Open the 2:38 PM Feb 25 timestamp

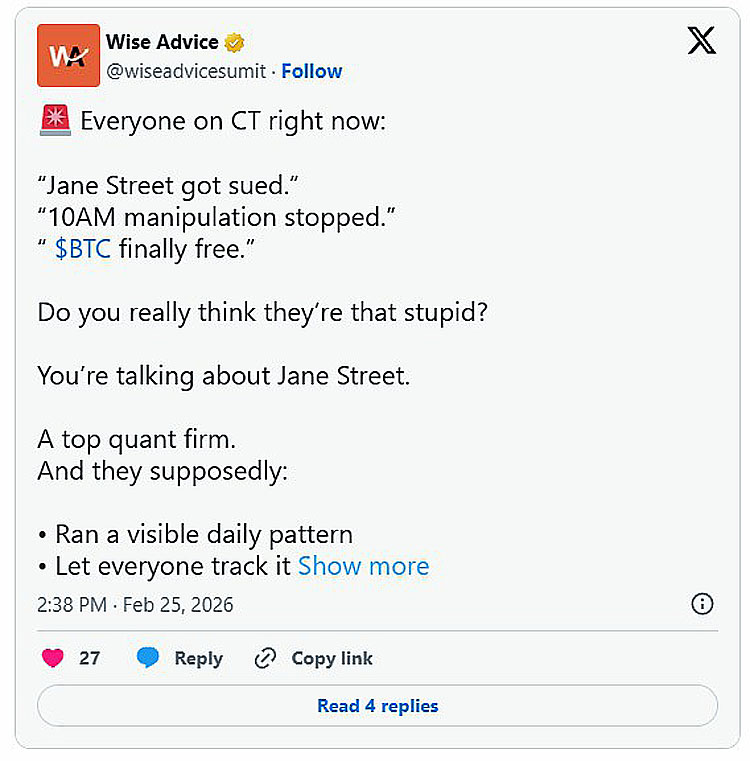pyautogui.click(x=136, y=605)
